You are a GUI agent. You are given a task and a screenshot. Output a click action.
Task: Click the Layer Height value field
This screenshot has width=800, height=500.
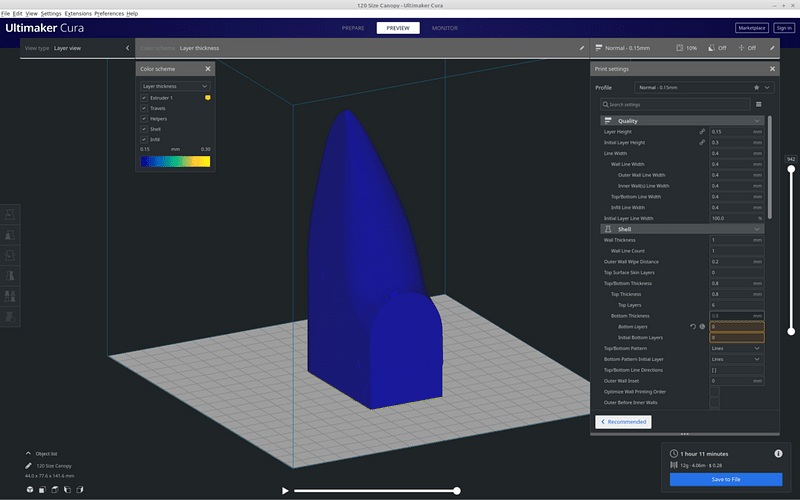tap(737, 132)
